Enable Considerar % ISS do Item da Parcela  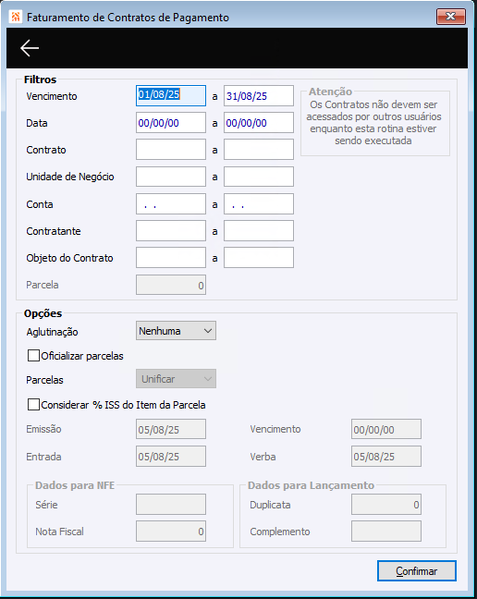click(x=34, y=404)
